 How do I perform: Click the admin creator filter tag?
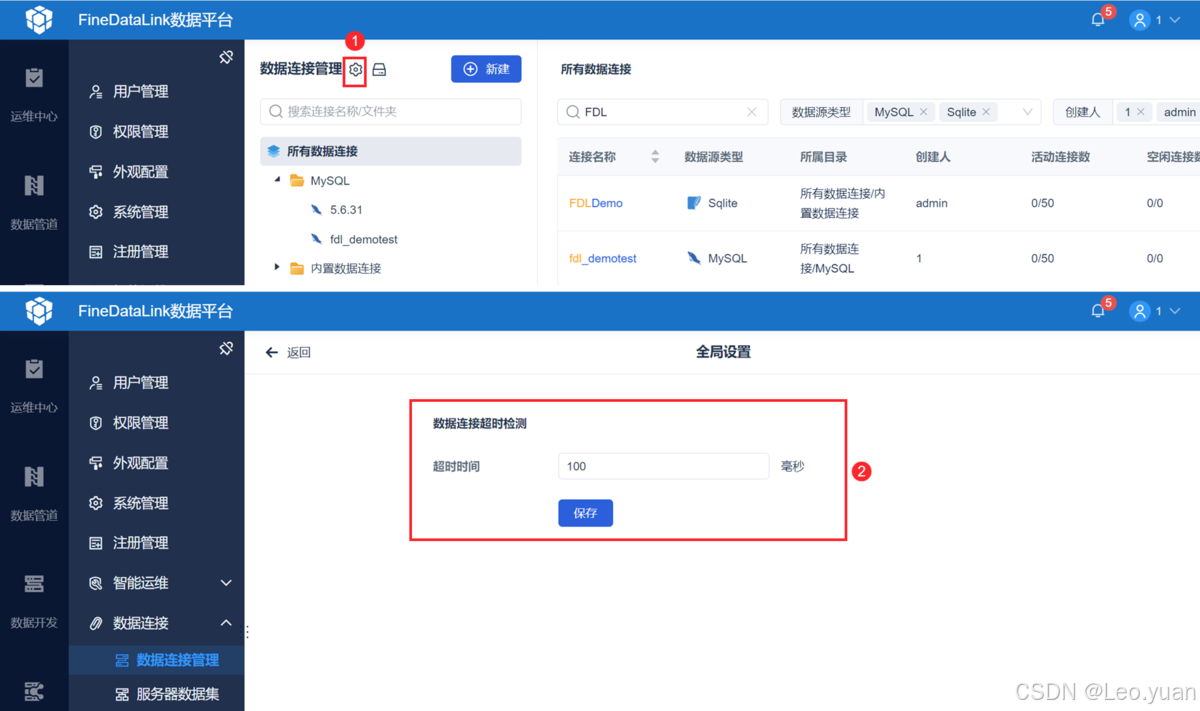1179,112
